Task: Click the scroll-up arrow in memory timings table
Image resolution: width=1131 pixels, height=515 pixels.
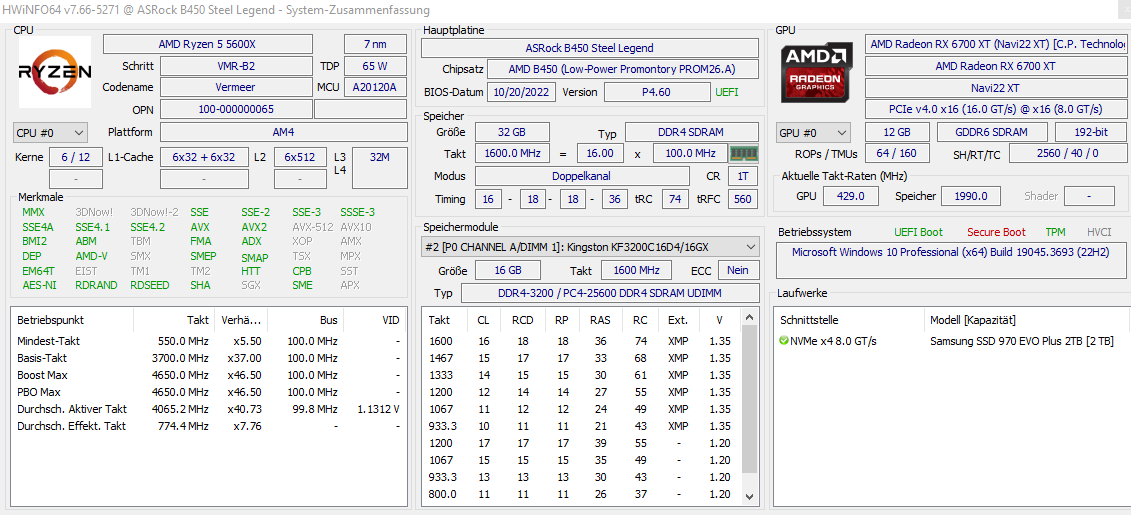Action: point(749,317)
